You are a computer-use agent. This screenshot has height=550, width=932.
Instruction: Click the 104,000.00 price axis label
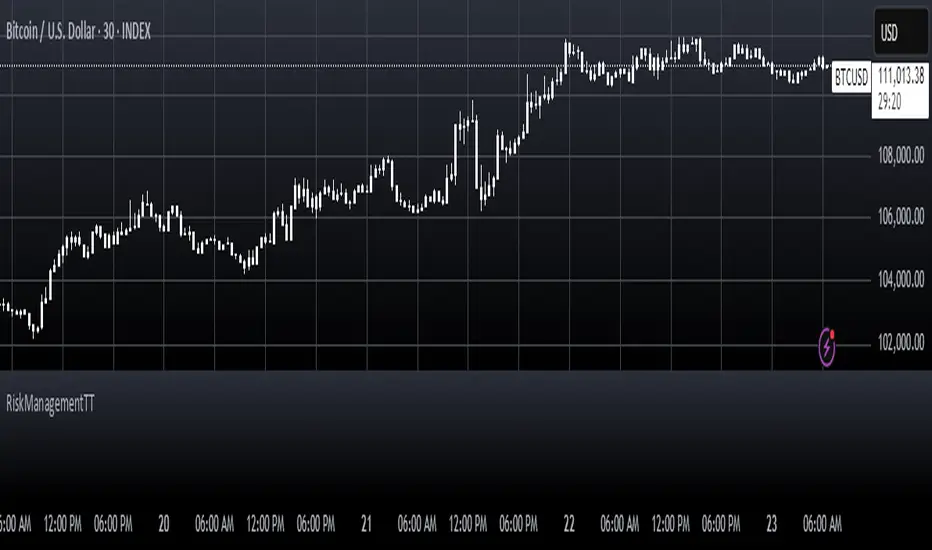tap(901, 278)
